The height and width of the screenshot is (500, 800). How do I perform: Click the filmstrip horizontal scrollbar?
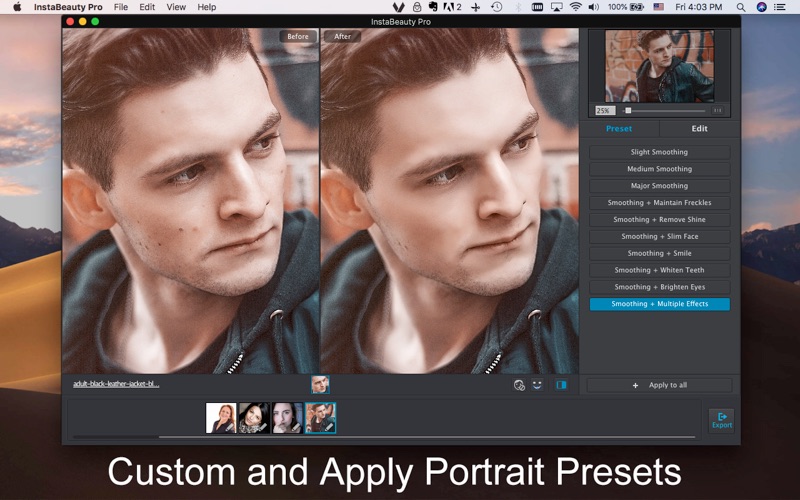tap(427, 437)
